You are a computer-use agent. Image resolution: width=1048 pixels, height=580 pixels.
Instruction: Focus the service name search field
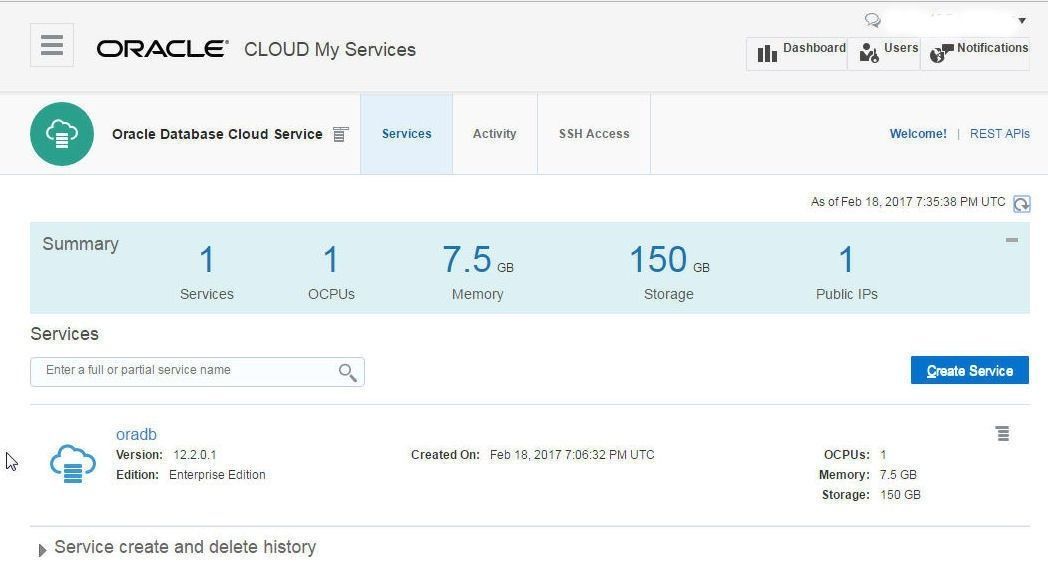197,372
